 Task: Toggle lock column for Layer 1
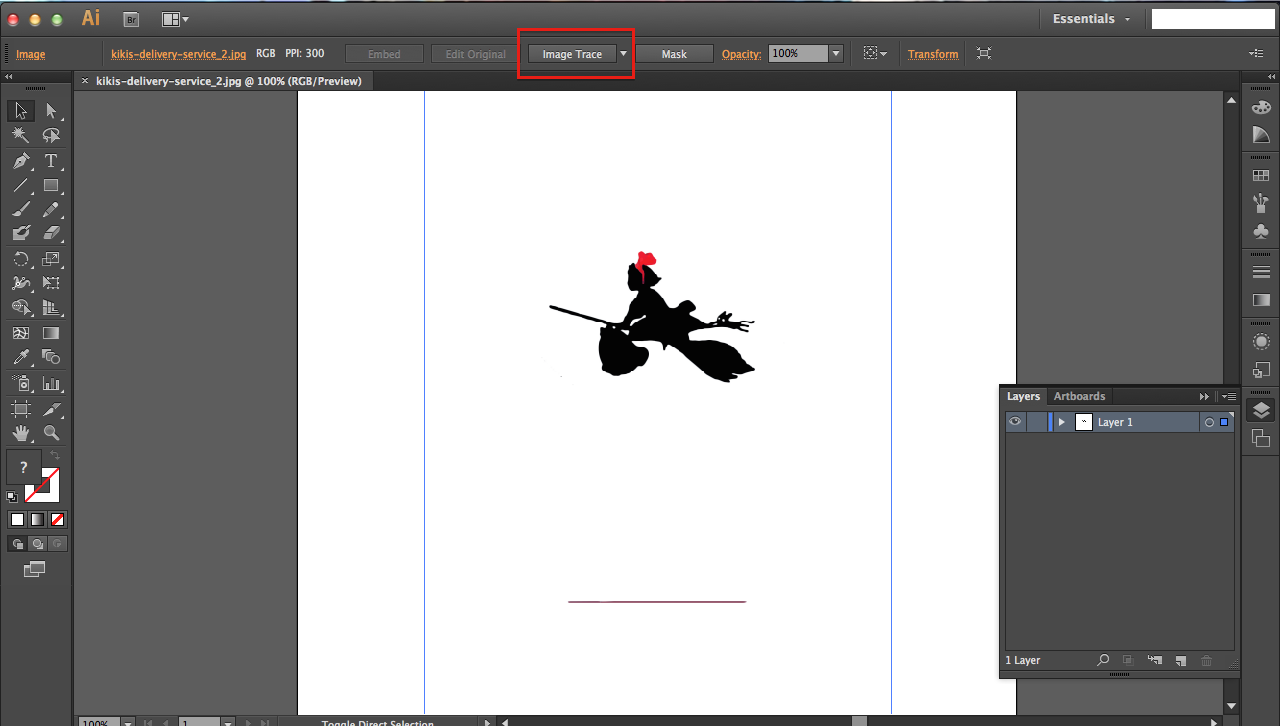point(1036,422)
